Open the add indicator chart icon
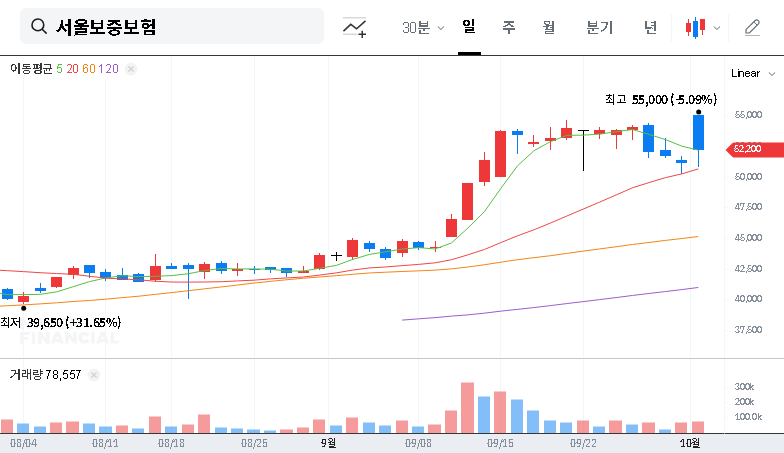Viewport: 784px width, 453px height. pos(354,28)
